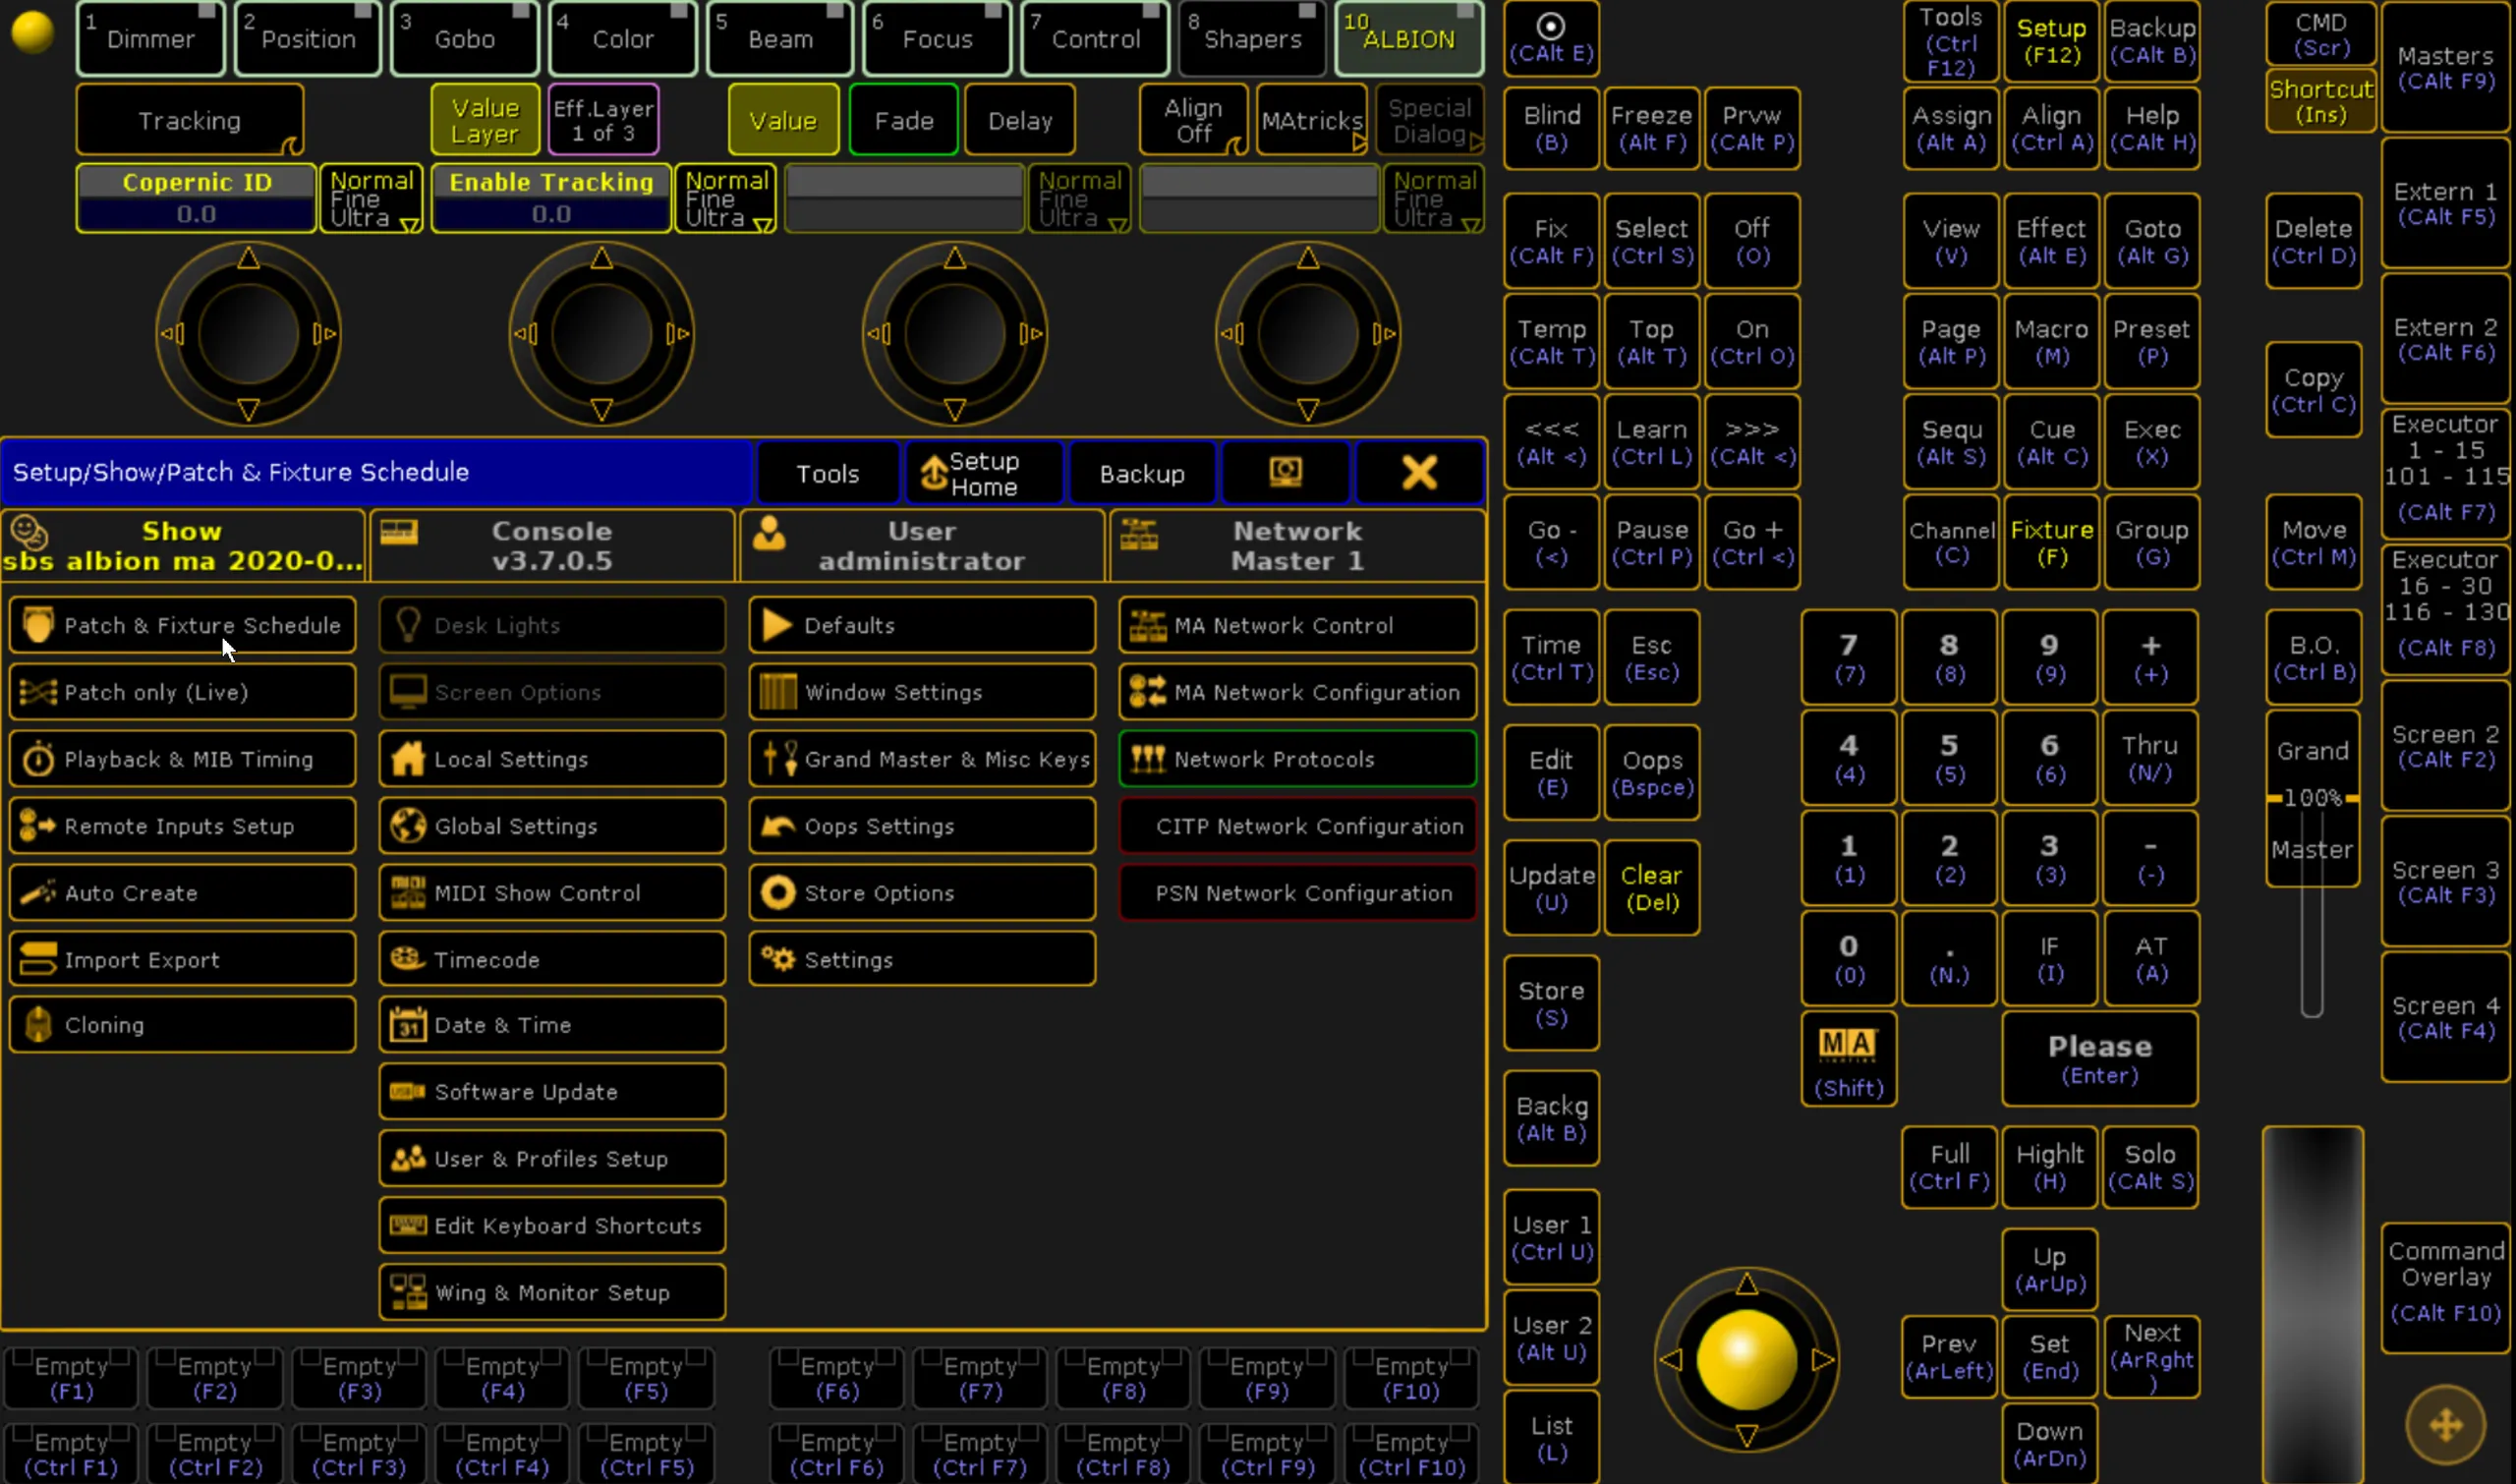Click Please (Enter) key
This screenshot has width=2516, height=1484.
coord(2099,1059)
